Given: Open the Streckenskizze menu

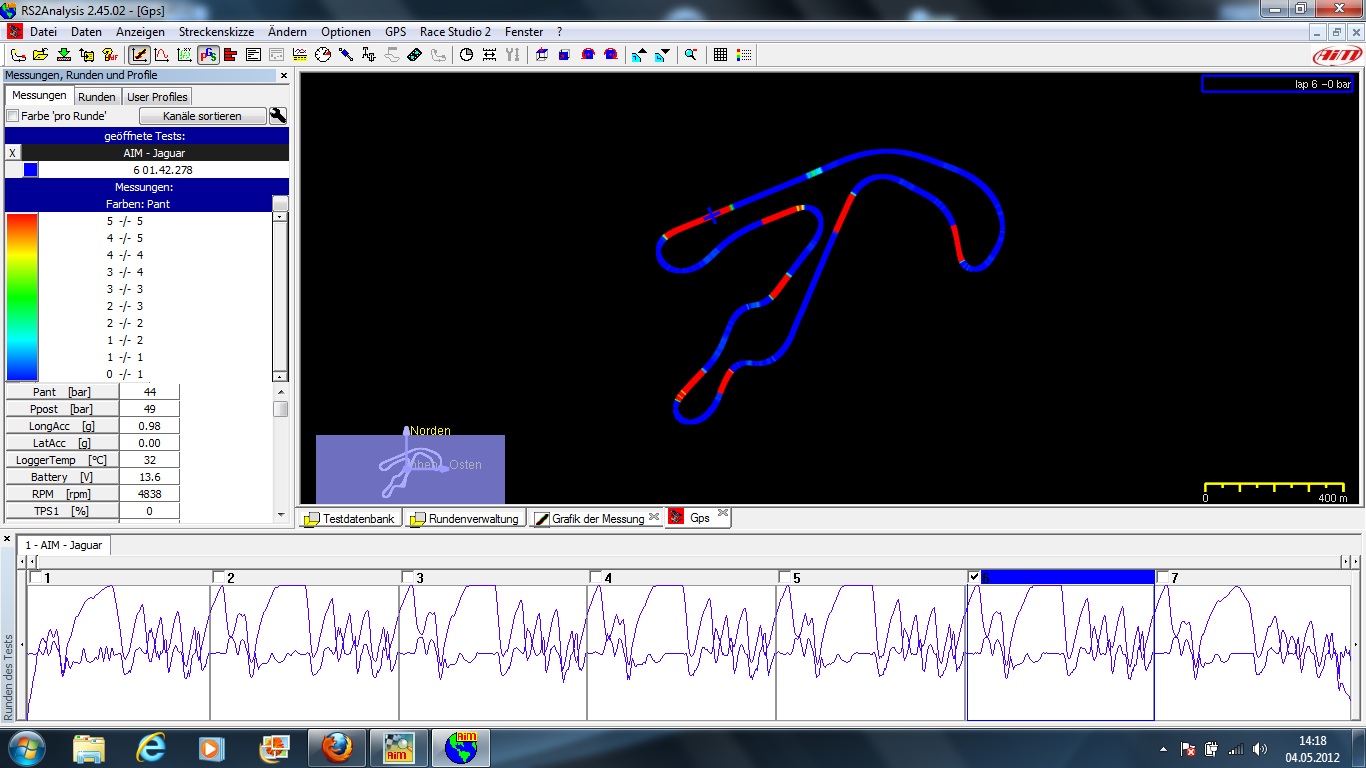Looking at the screenshot, I should pyautogui.click(x=216, y=32).
